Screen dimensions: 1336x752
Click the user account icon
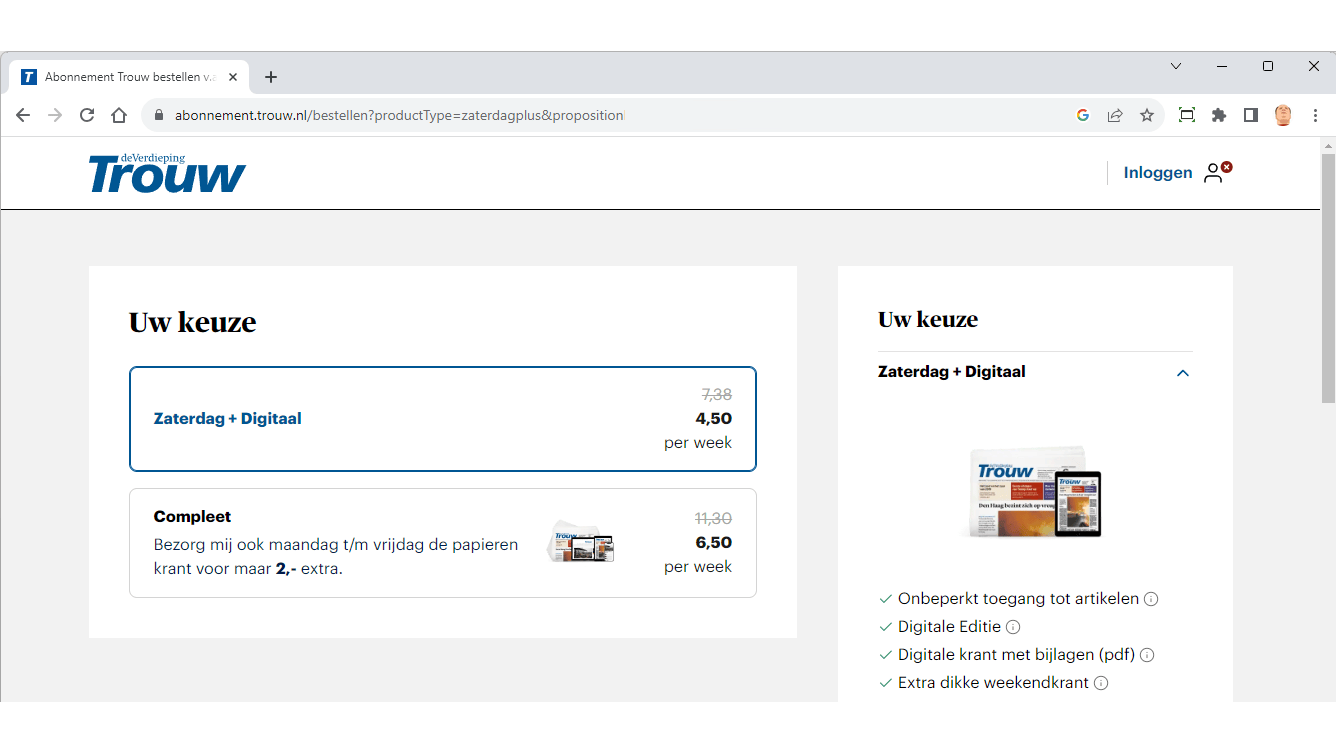coord(1217,172)
